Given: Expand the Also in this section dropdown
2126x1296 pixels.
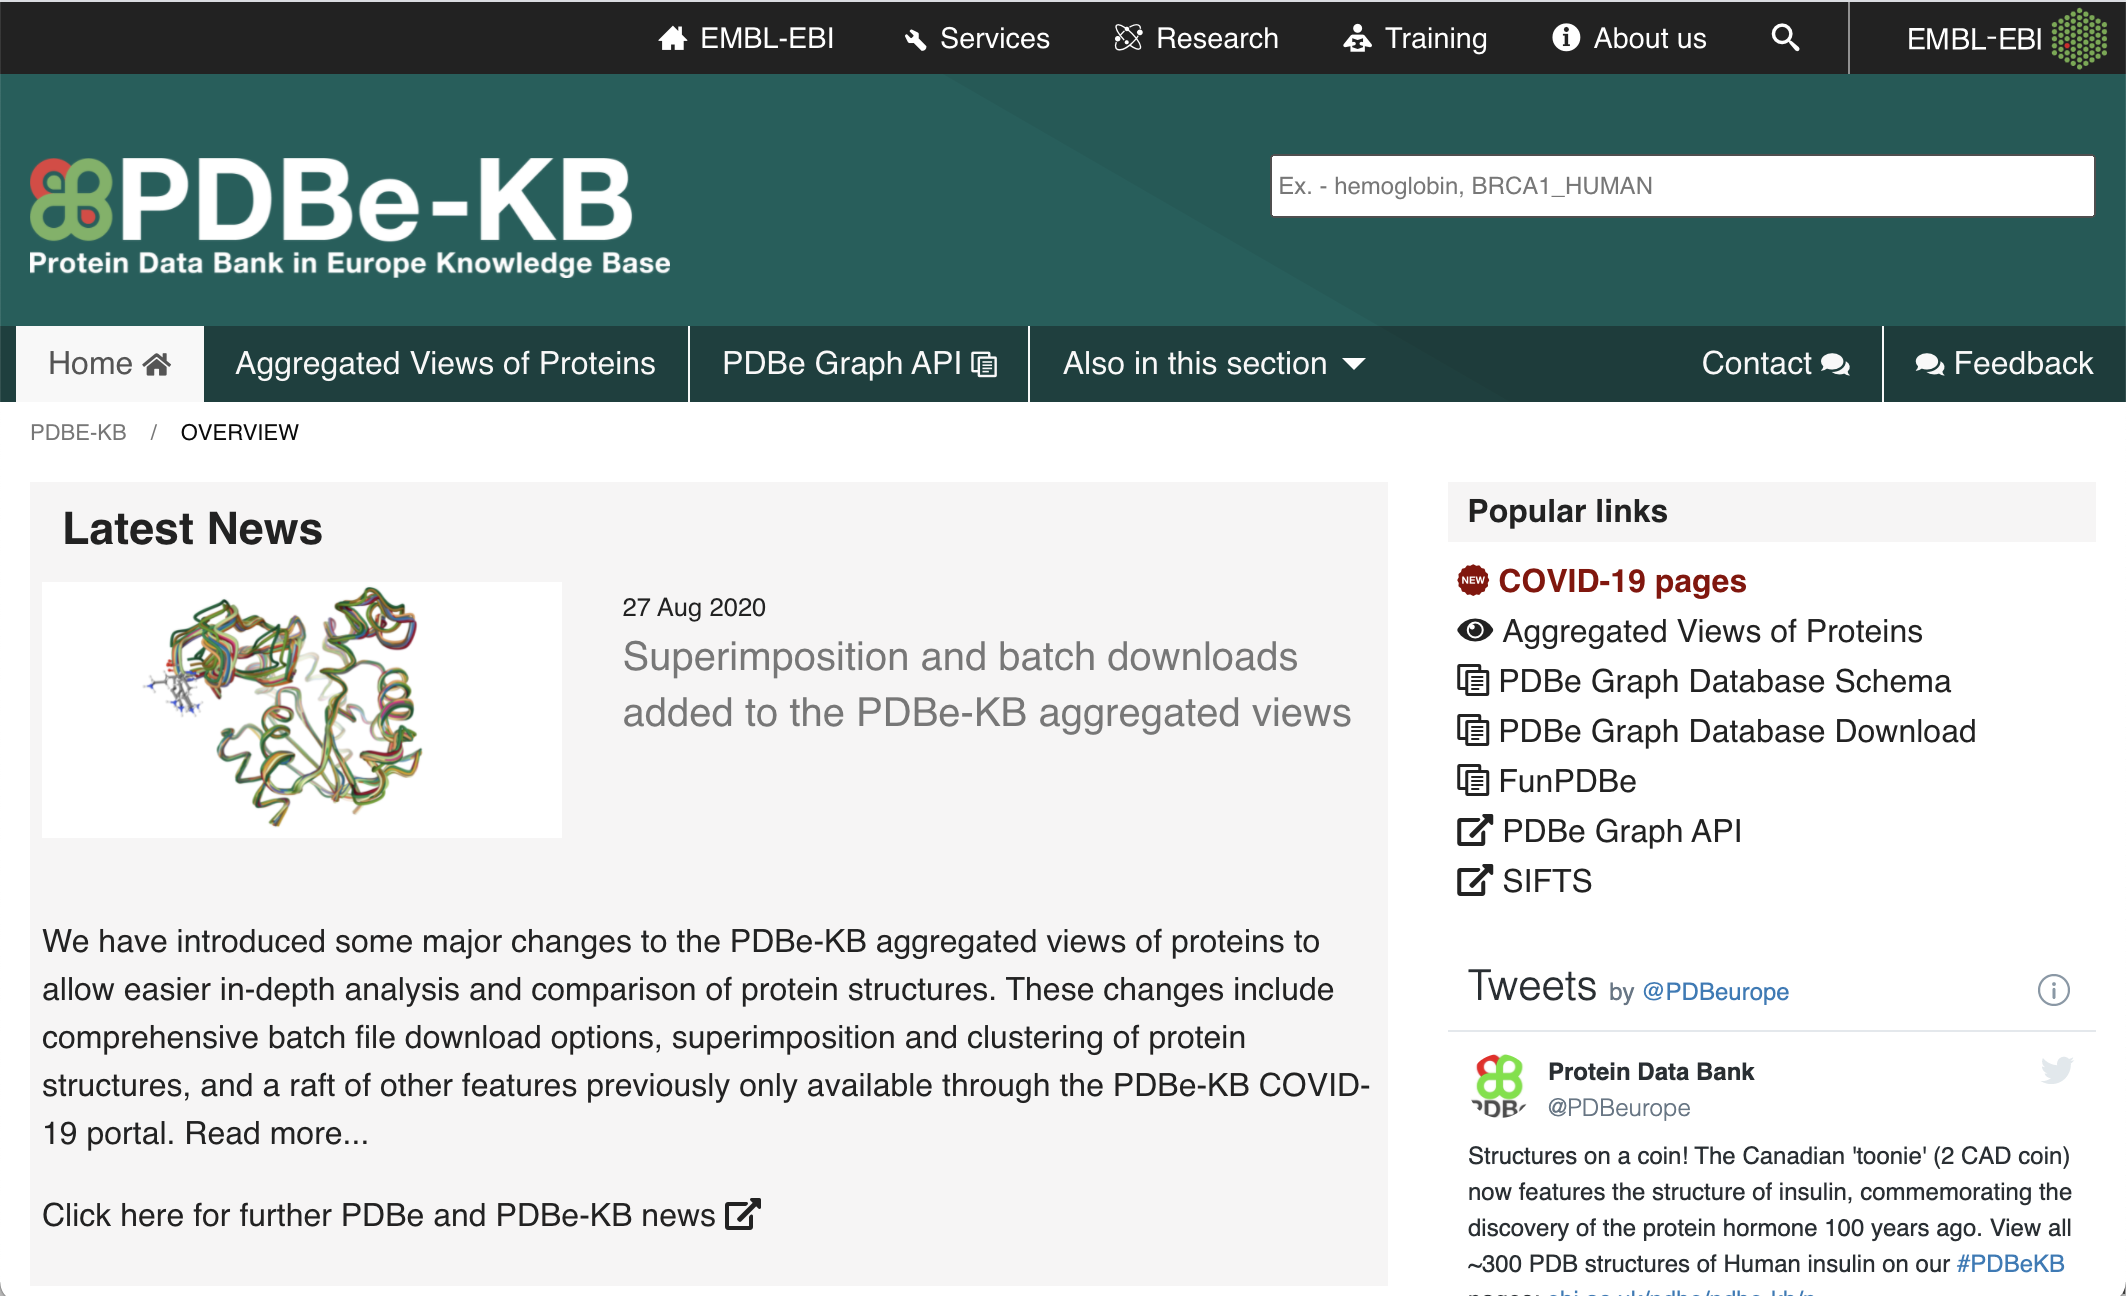Looking at the screenshot, I should click(x=1214, y=363).
